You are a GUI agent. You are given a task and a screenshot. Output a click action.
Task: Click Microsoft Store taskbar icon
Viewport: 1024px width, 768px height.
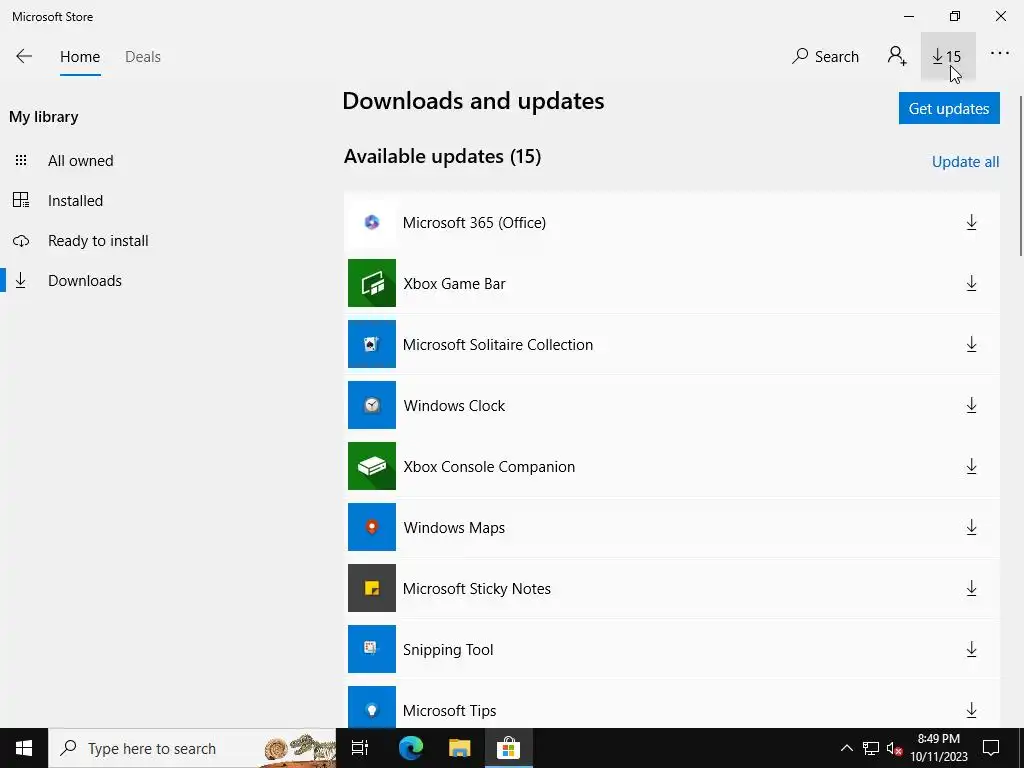pyautogui.click(x=508, y=748)
